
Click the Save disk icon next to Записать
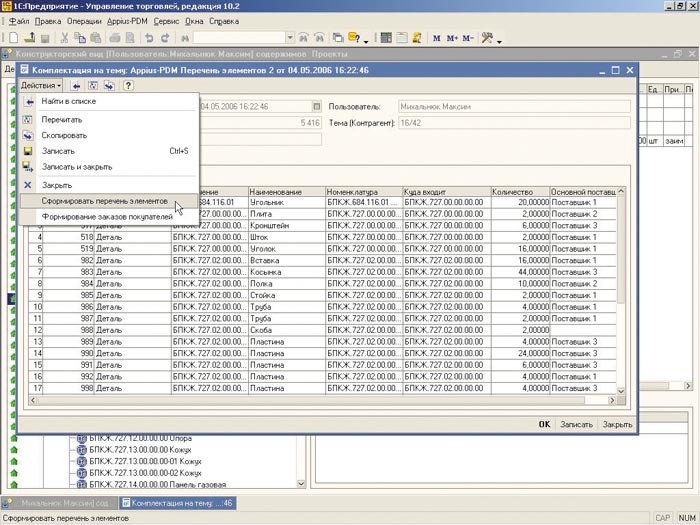click(x=28, y=151)
